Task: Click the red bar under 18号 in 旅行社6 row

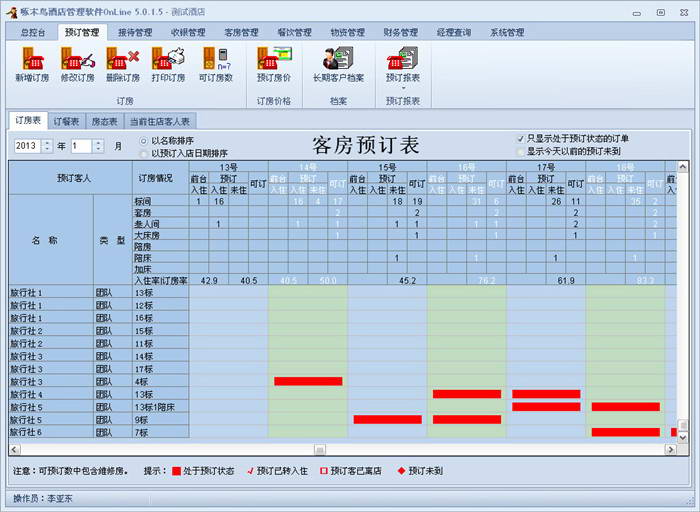Action: [626, 432]
